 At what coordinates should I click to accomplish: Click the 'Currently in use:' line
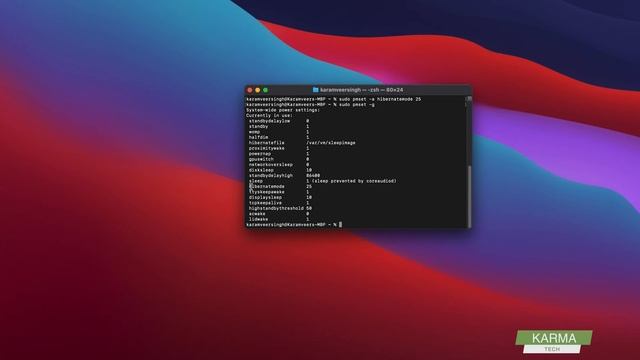pos(269,116)
